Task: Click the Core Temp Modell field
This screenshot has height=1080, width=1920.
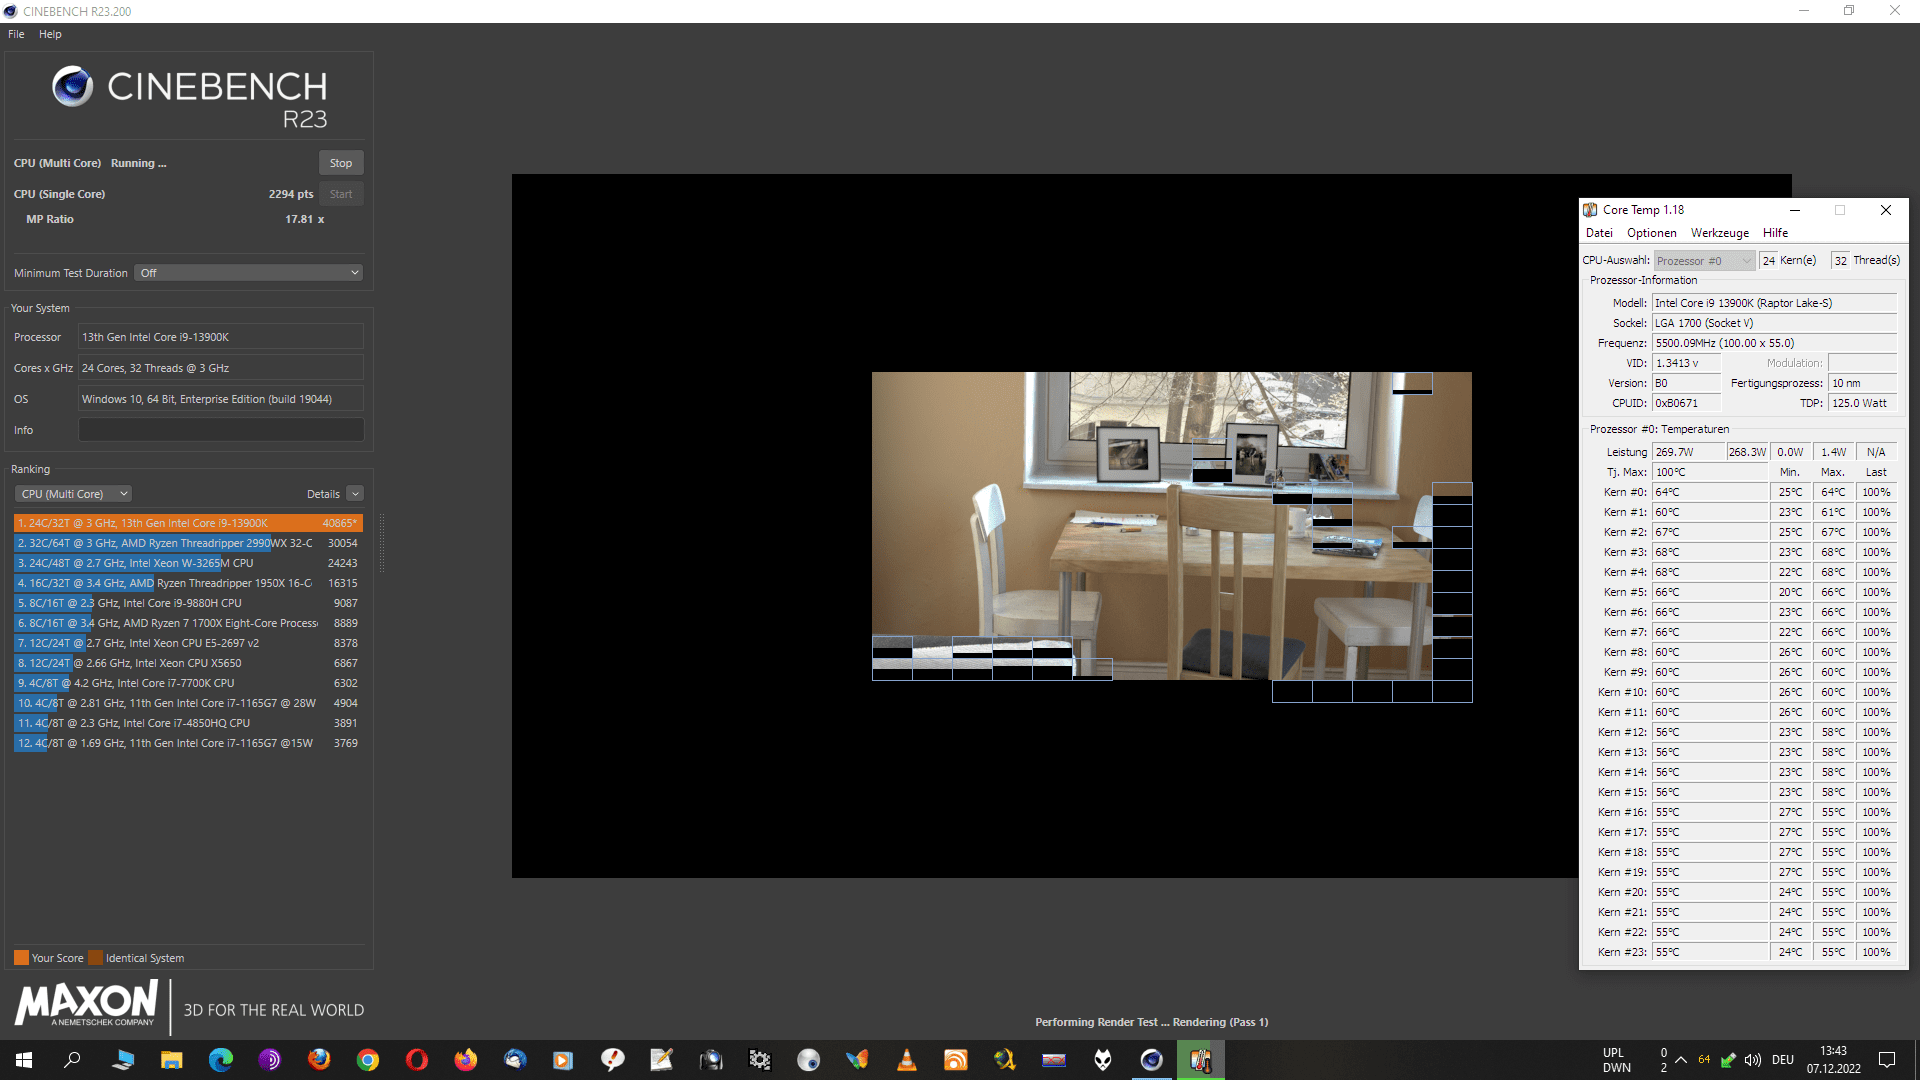Action: pos(1774,303)
